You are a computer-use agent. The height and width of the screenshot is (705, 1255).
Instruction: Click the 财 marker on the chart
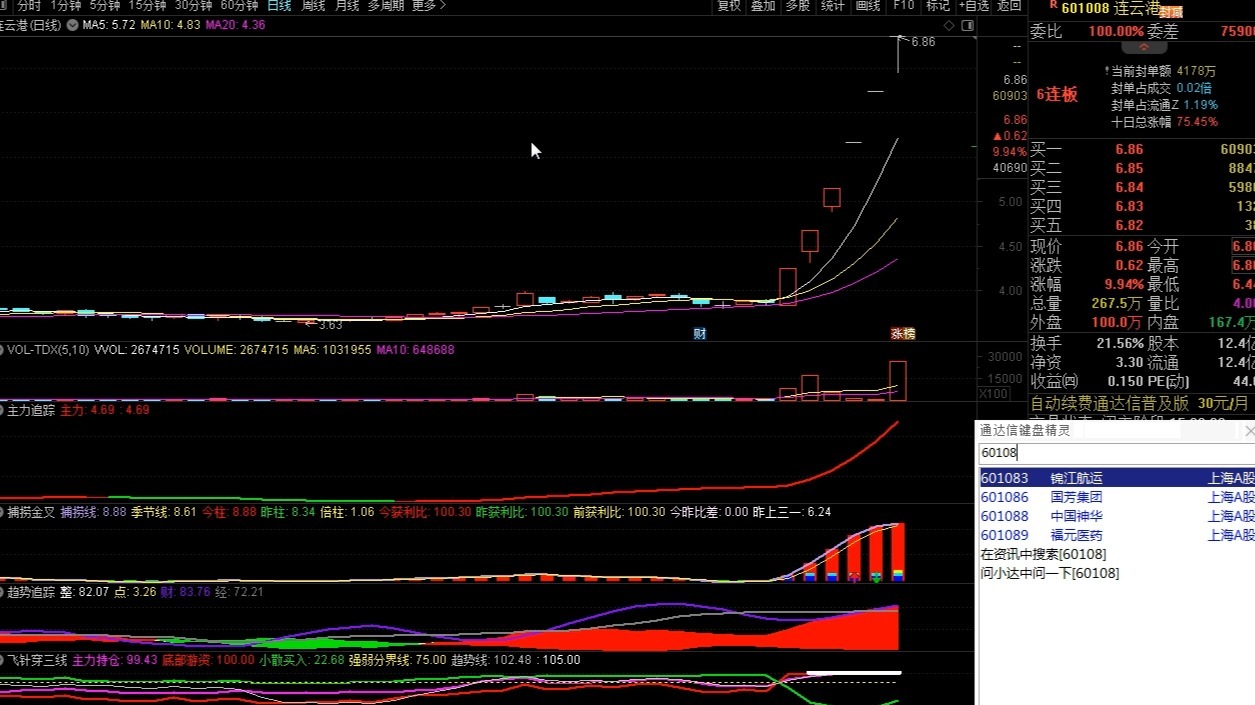point(700,333)
